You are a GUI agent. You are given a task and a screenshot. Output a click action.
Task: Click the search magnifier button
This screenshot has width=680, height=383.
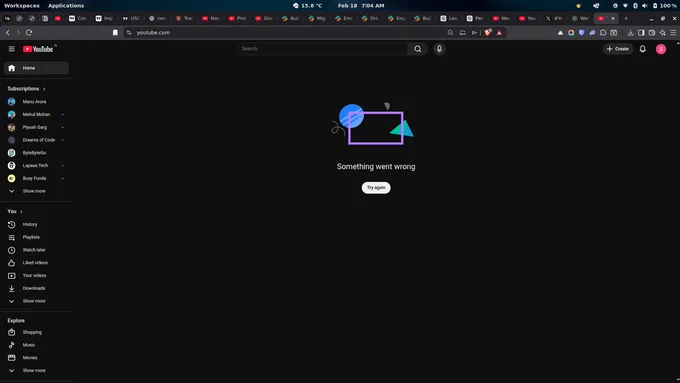(418, 49)
